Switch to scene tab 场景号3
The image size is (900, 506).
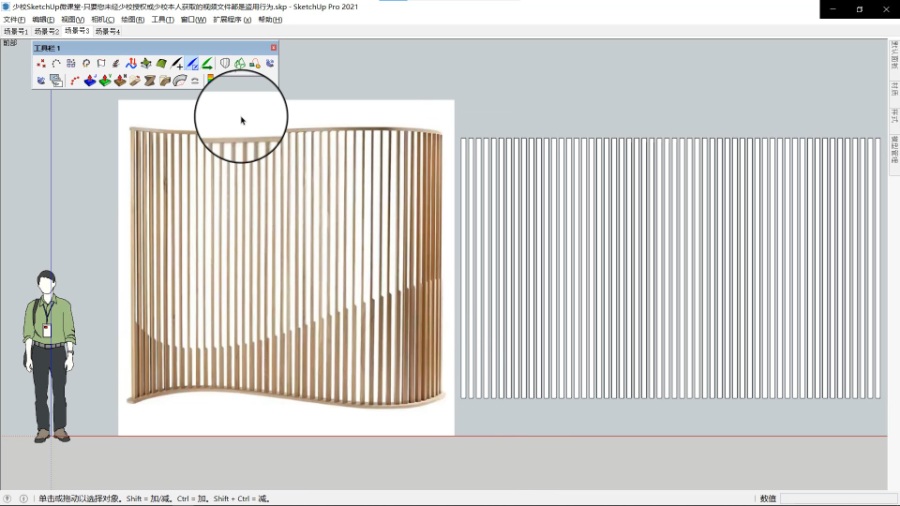(x=77, y=31)
